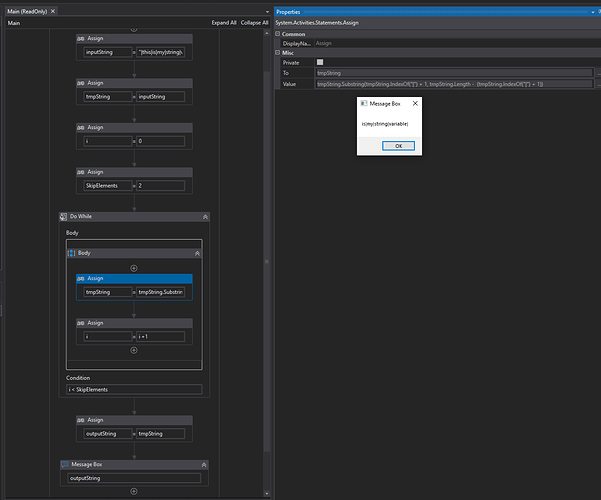Click Expand All in designer header
This screenshot has height=500, width=601.
[x=224, y=23]
